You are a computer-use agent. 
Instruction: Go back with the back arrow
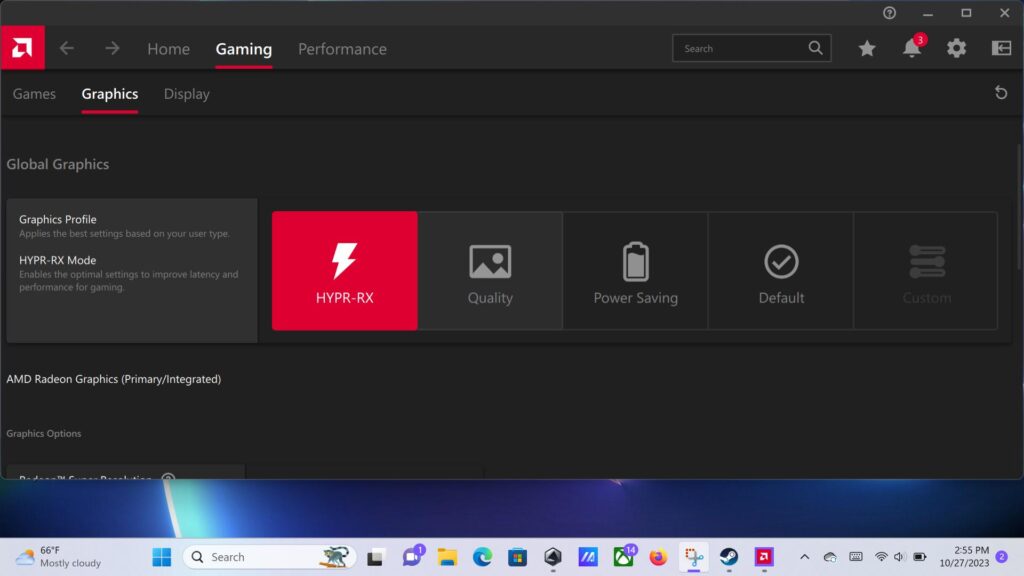coord(67,48)
